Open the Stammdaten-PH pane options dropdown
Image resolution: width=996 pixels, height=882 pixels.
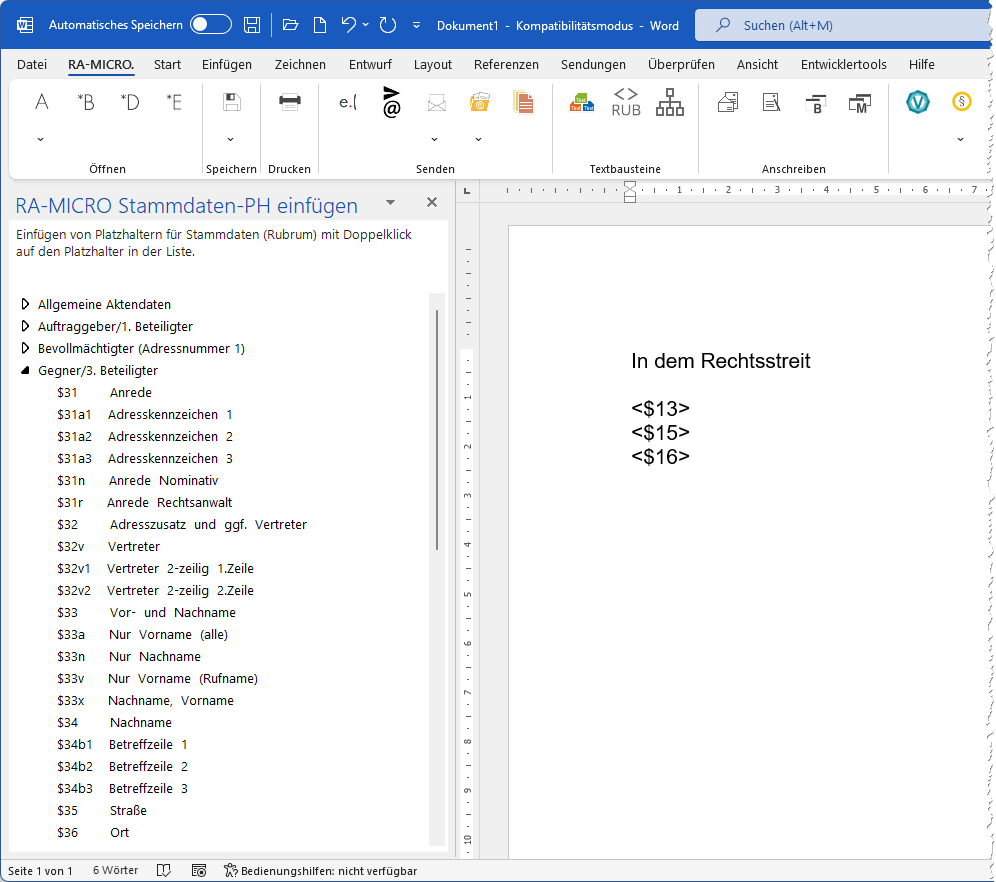(391, 203)
